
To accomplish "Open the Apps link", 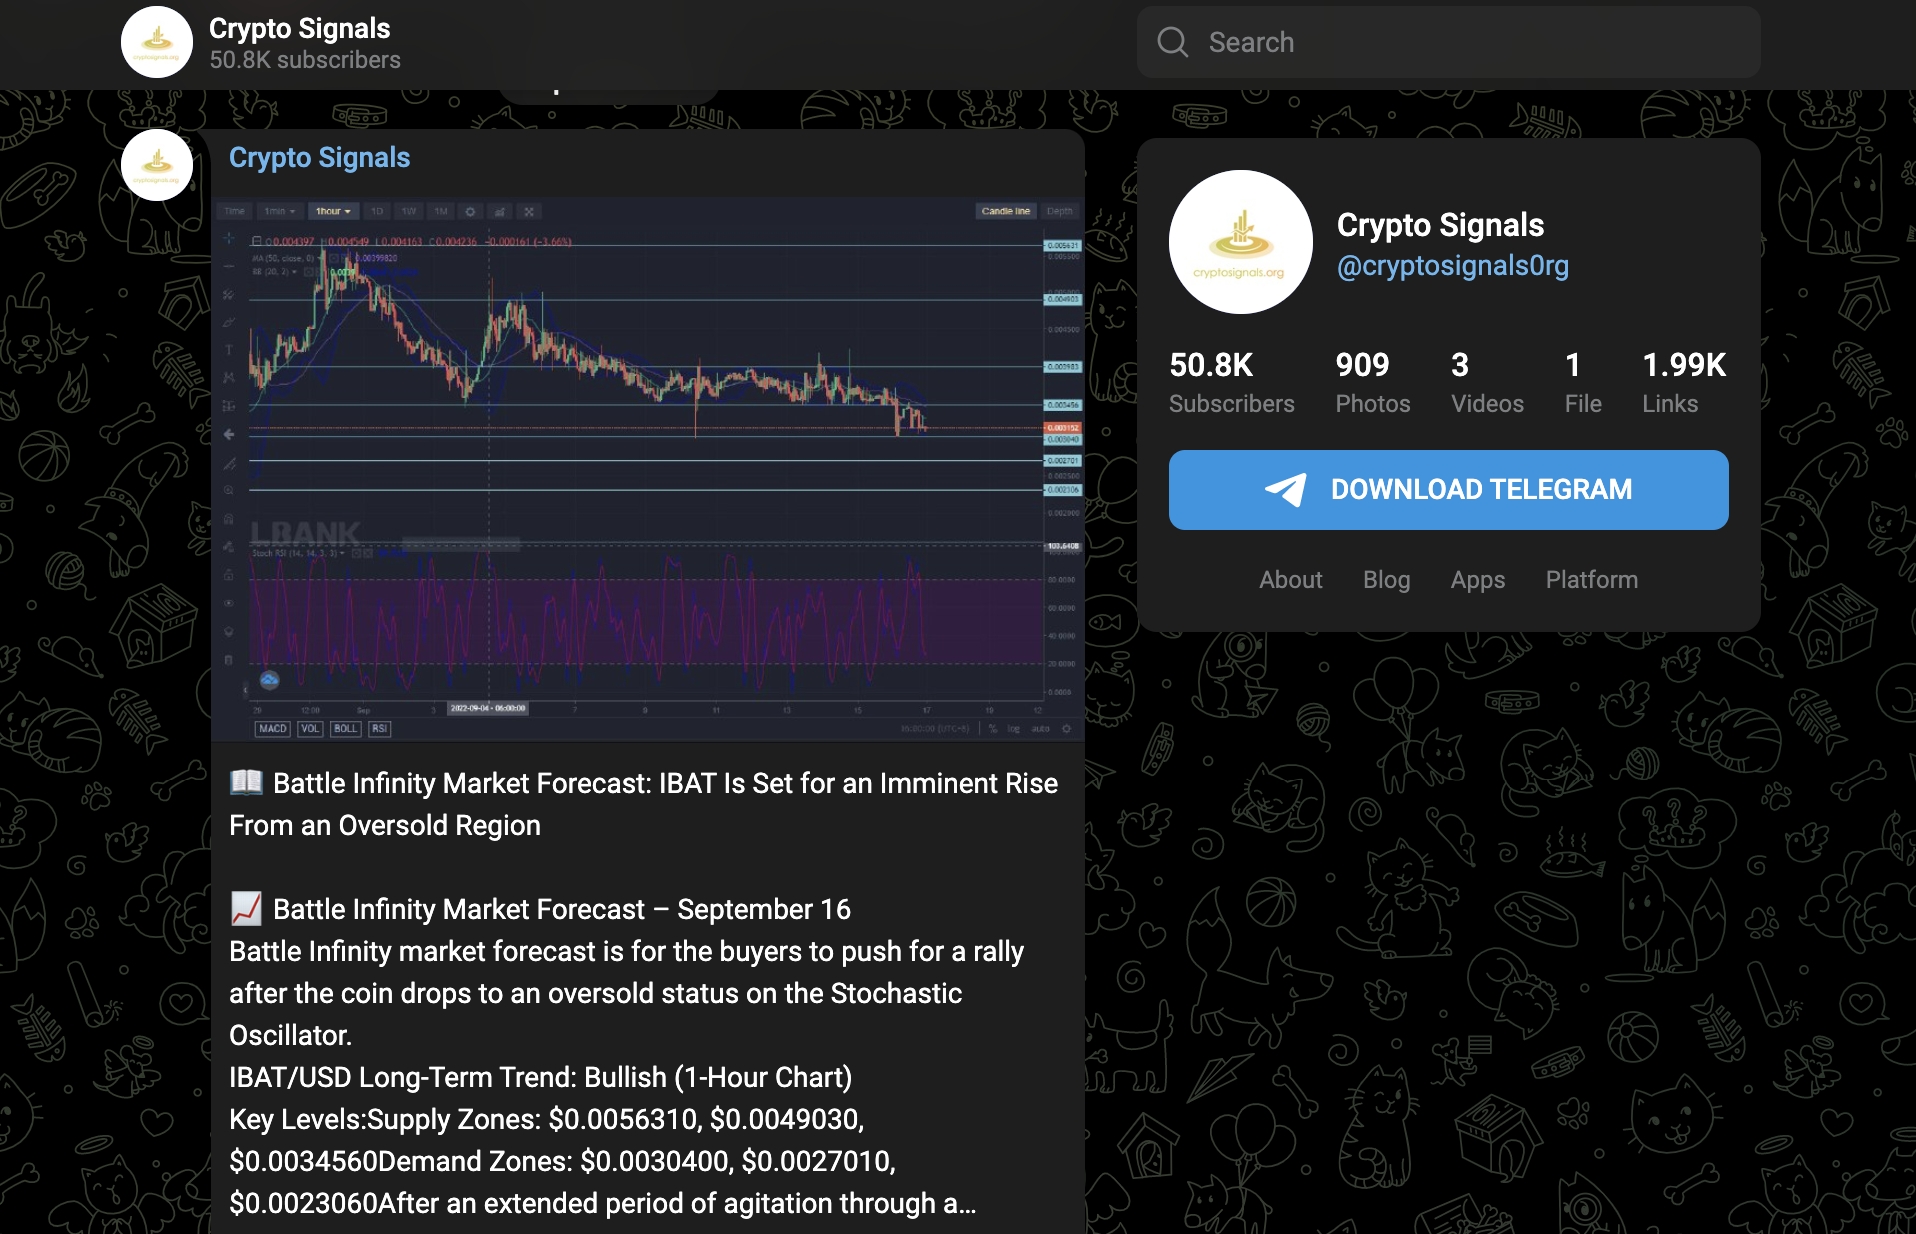I will click(1477, 580).
